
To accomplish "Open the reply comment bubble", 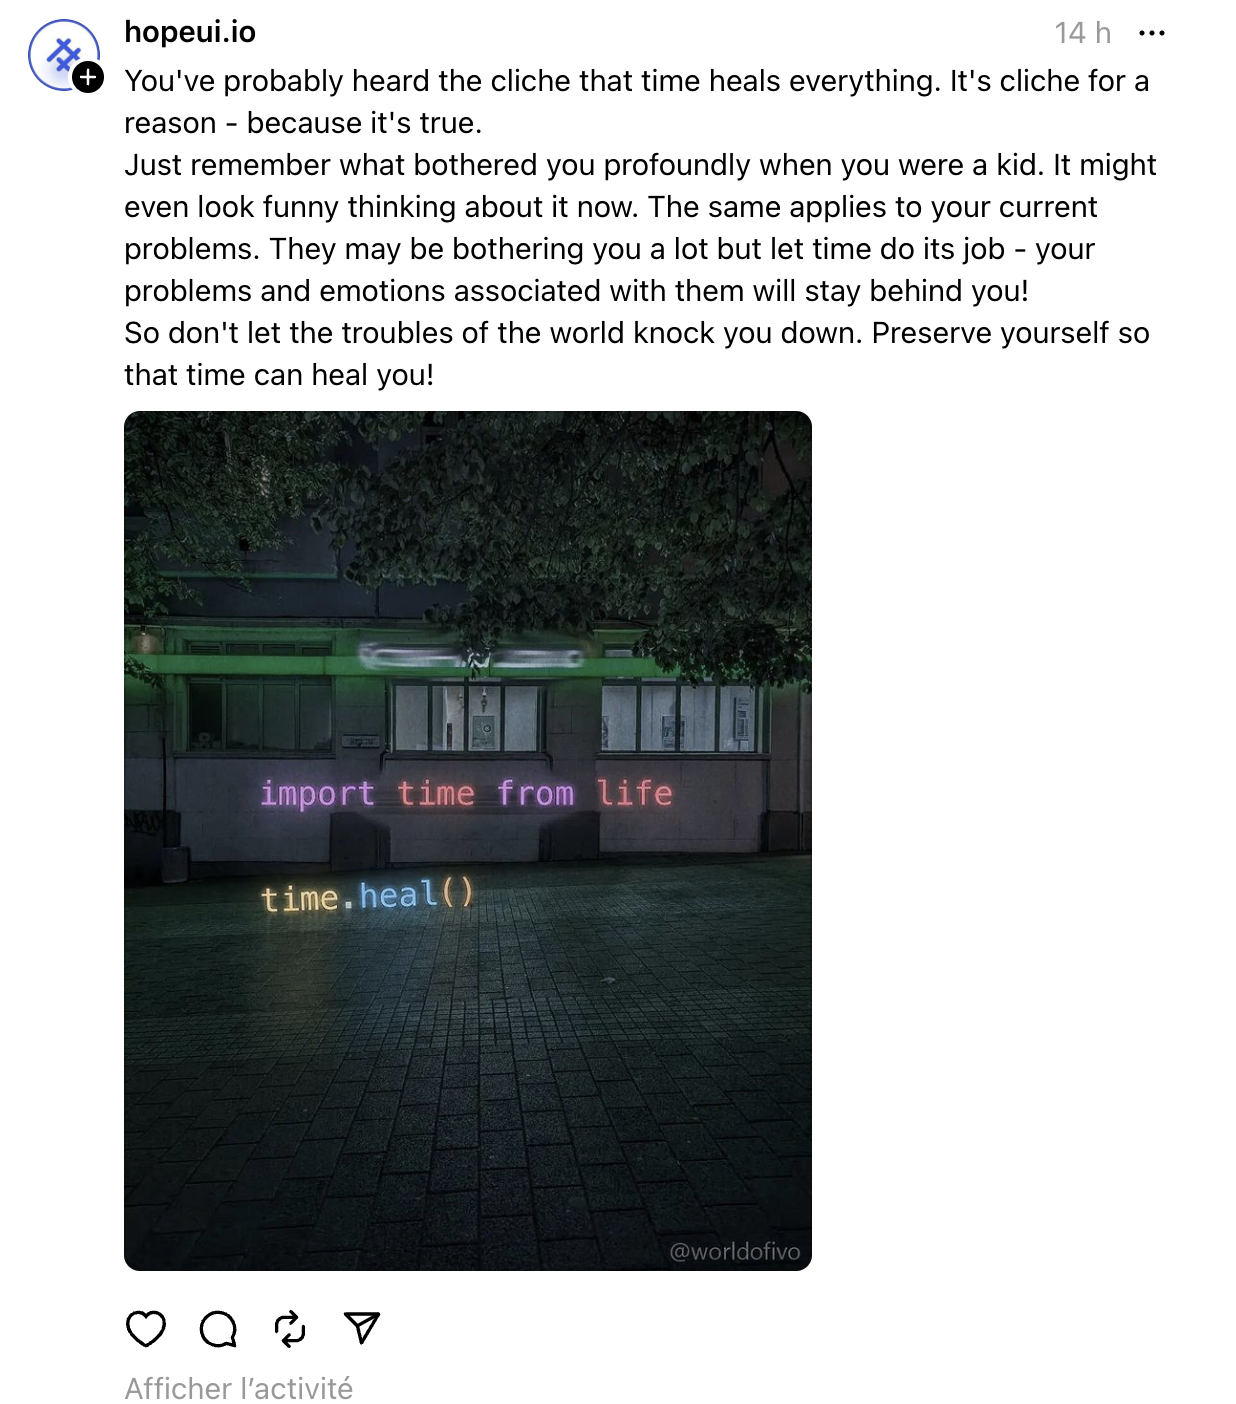I will (x=218, y=1329).
